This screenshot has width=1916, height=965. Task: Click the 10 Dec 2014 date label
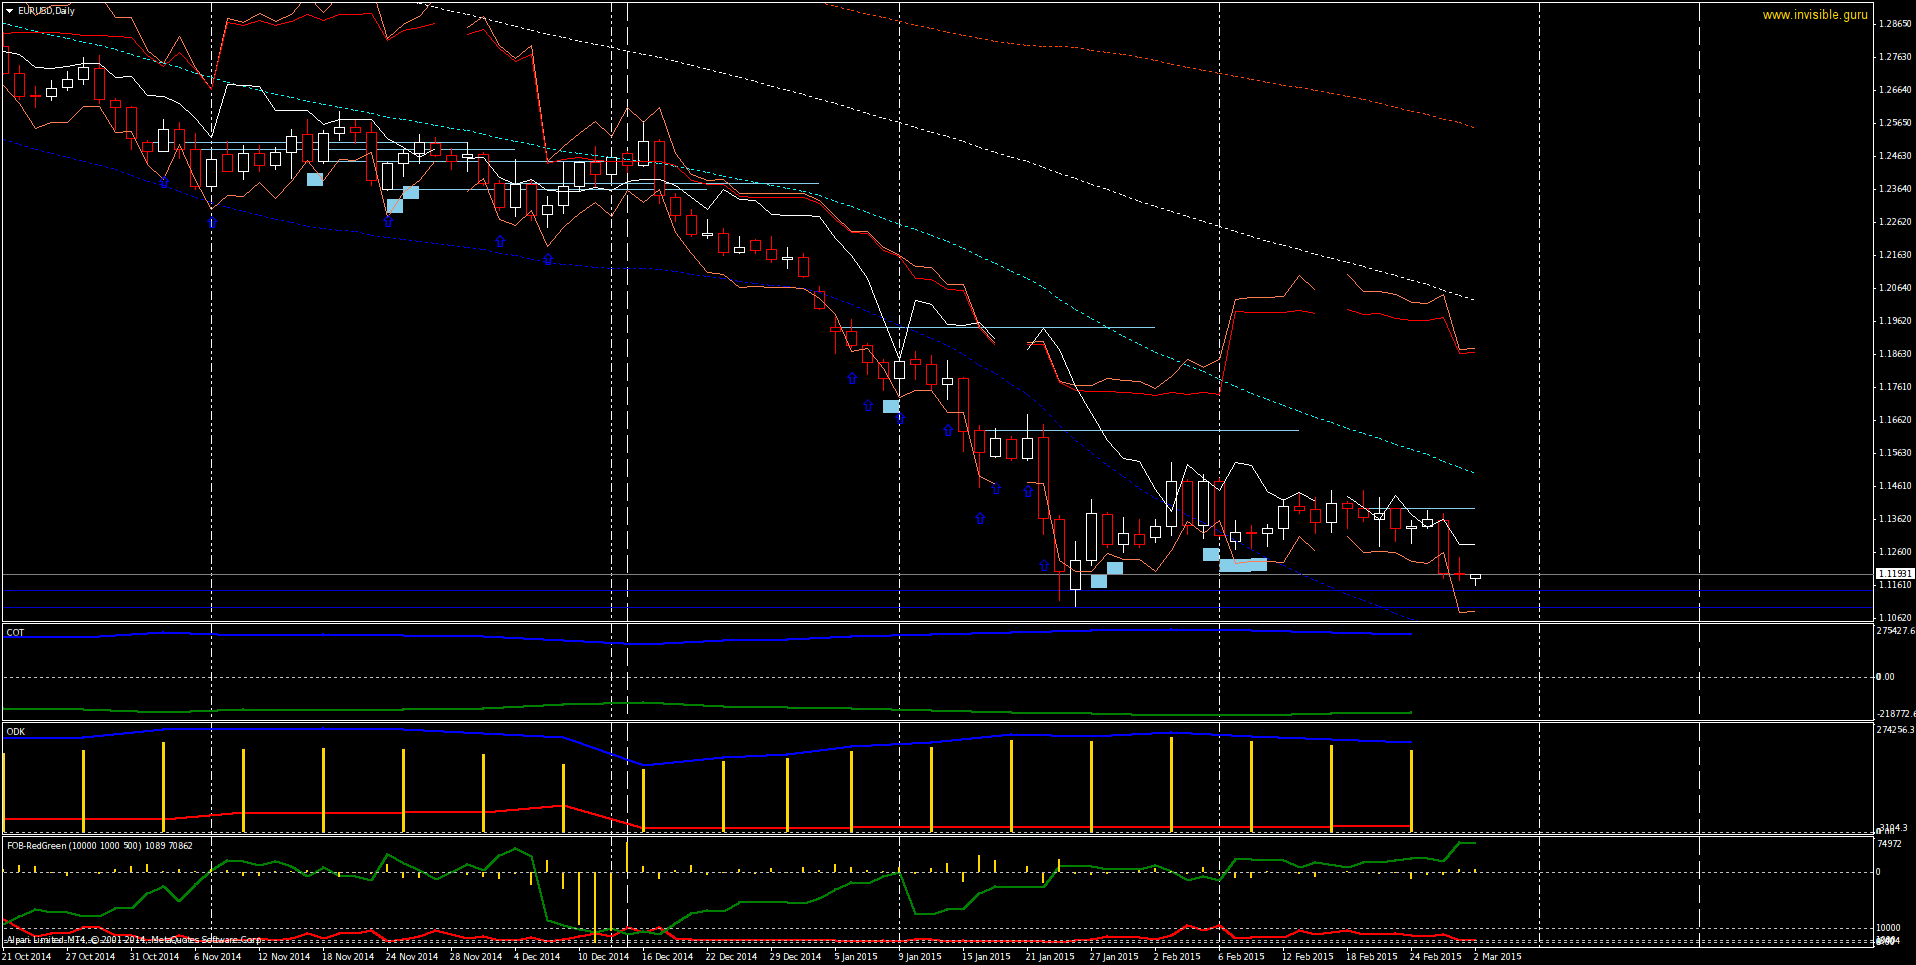coord(604,956)
